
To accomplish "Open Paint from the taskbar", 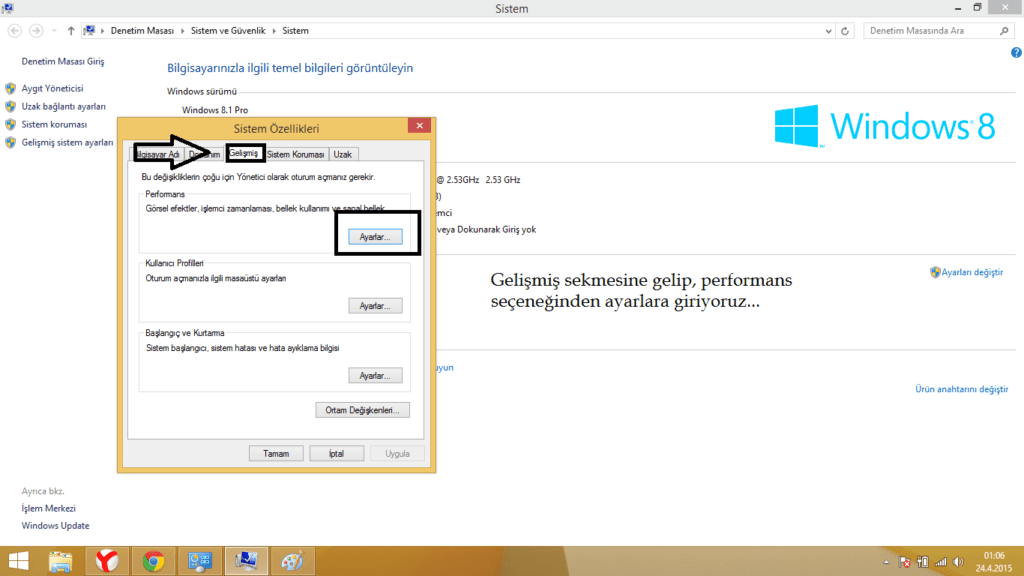I will 291,561.
